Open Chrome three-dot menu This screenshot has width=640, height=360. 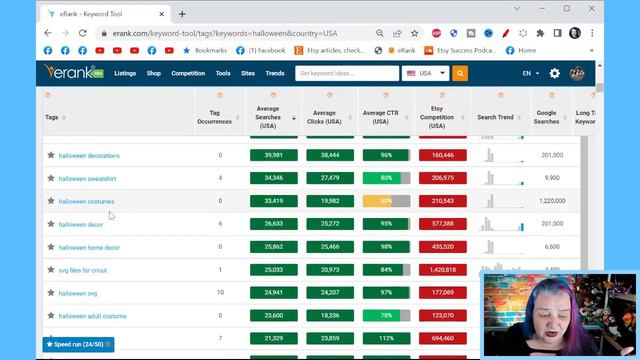click(592, 33)
